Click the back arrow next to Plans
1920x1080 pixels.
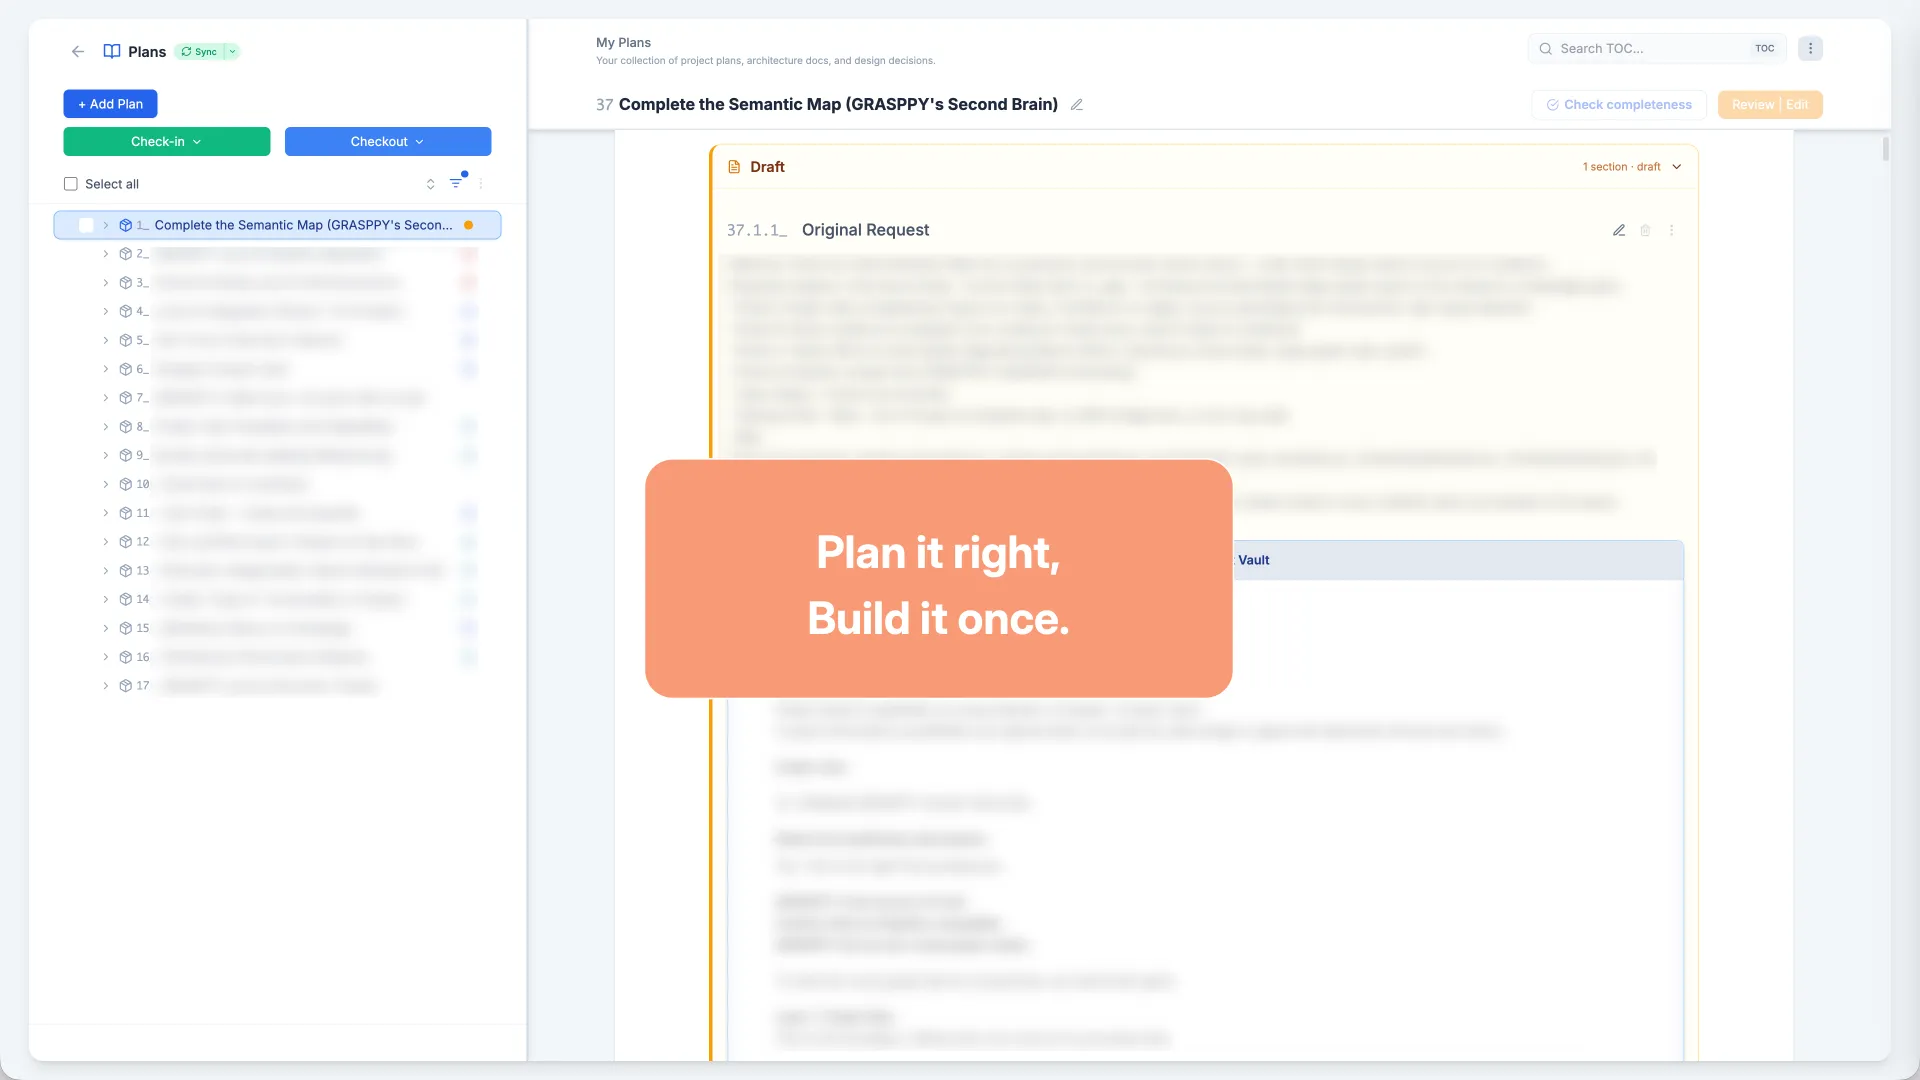tap(78, 51)
